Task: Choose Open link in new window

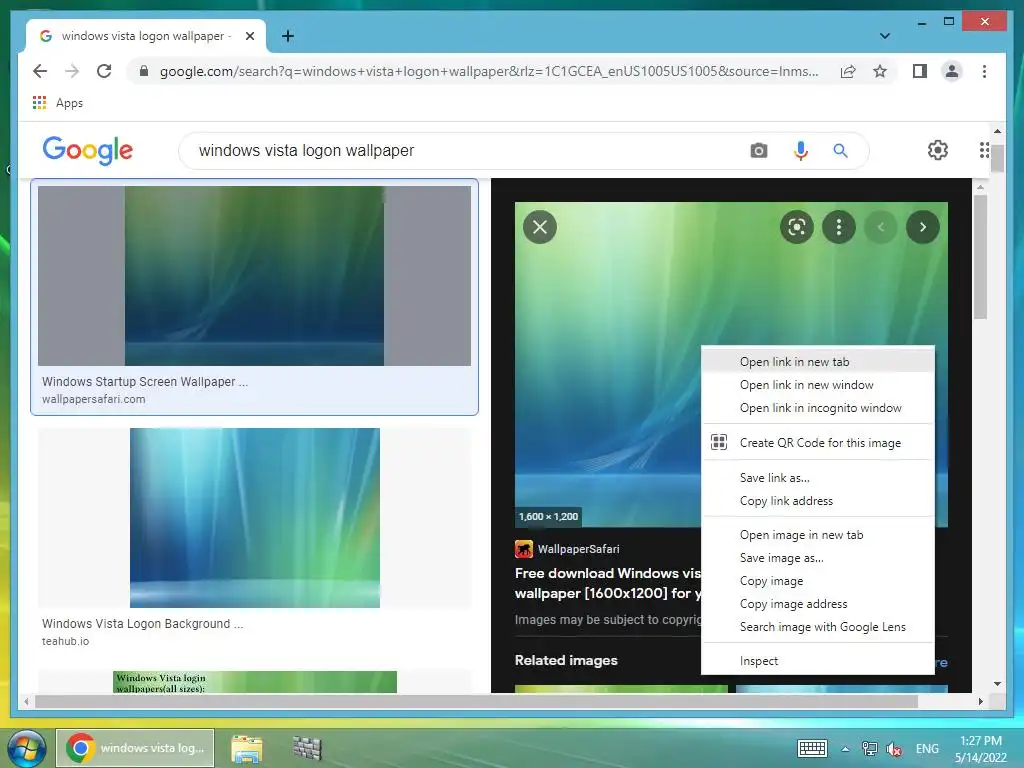Action: (x=818, y=385)
